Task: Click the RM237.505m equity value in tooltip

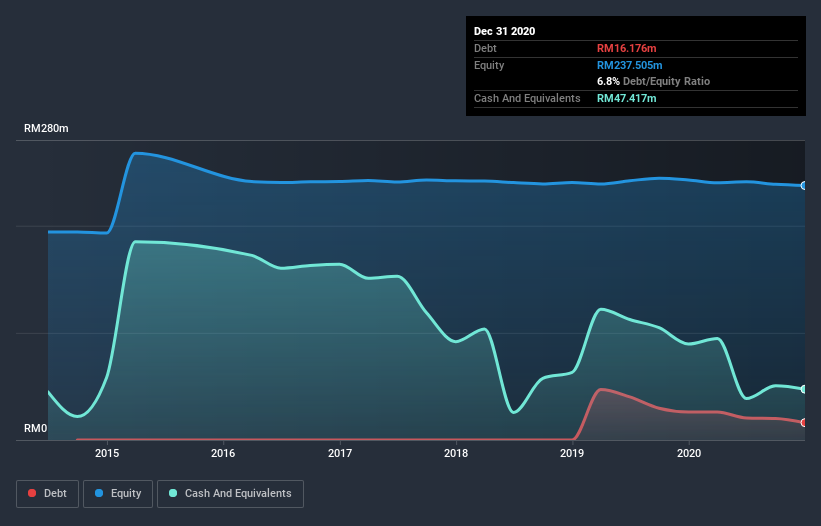Action: tap(629, 65)
